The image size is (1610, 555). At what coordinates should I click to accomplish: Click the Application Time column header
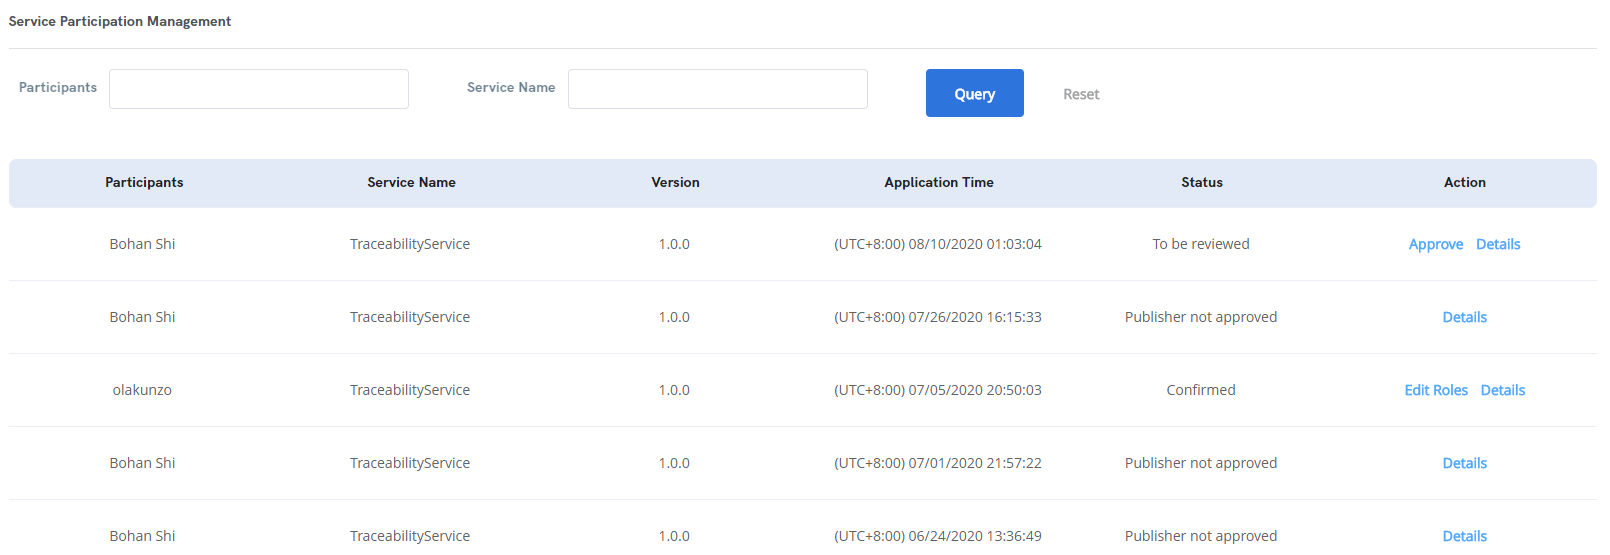939,182
